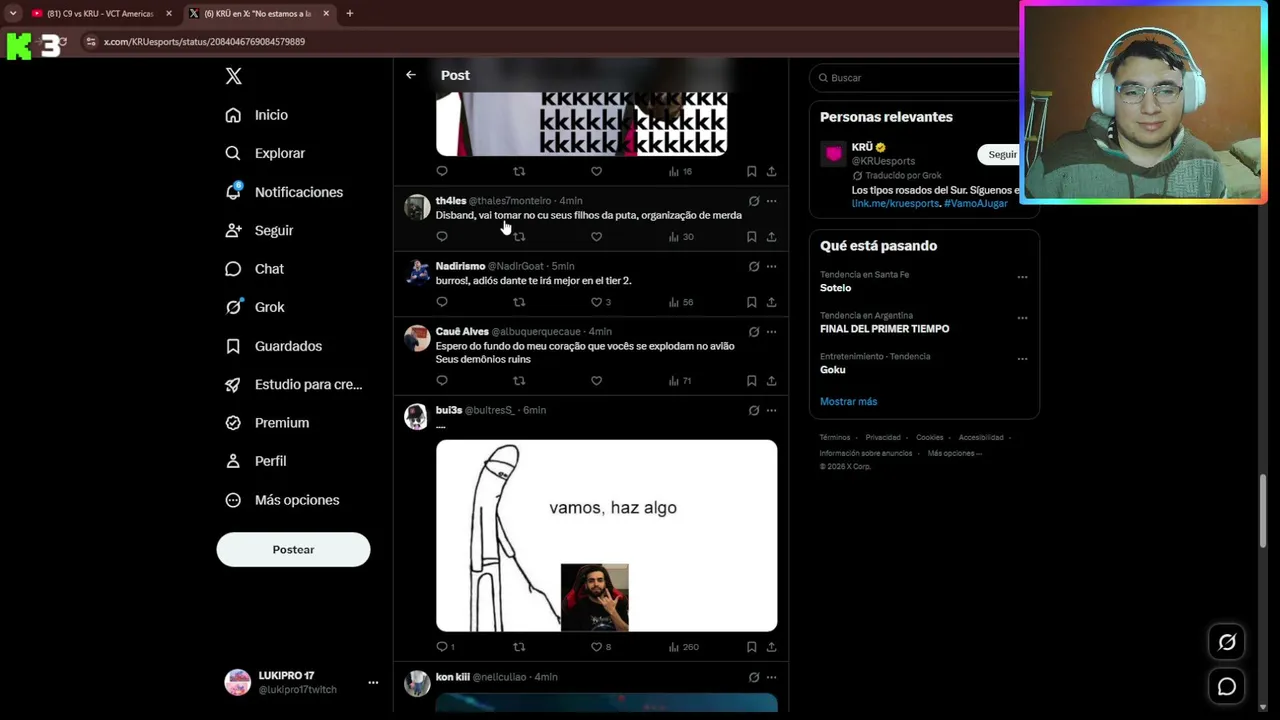Screen dimensions: 1280x720
Task: Reply to bui3s's meme tweet
Action: pos(445,647)
